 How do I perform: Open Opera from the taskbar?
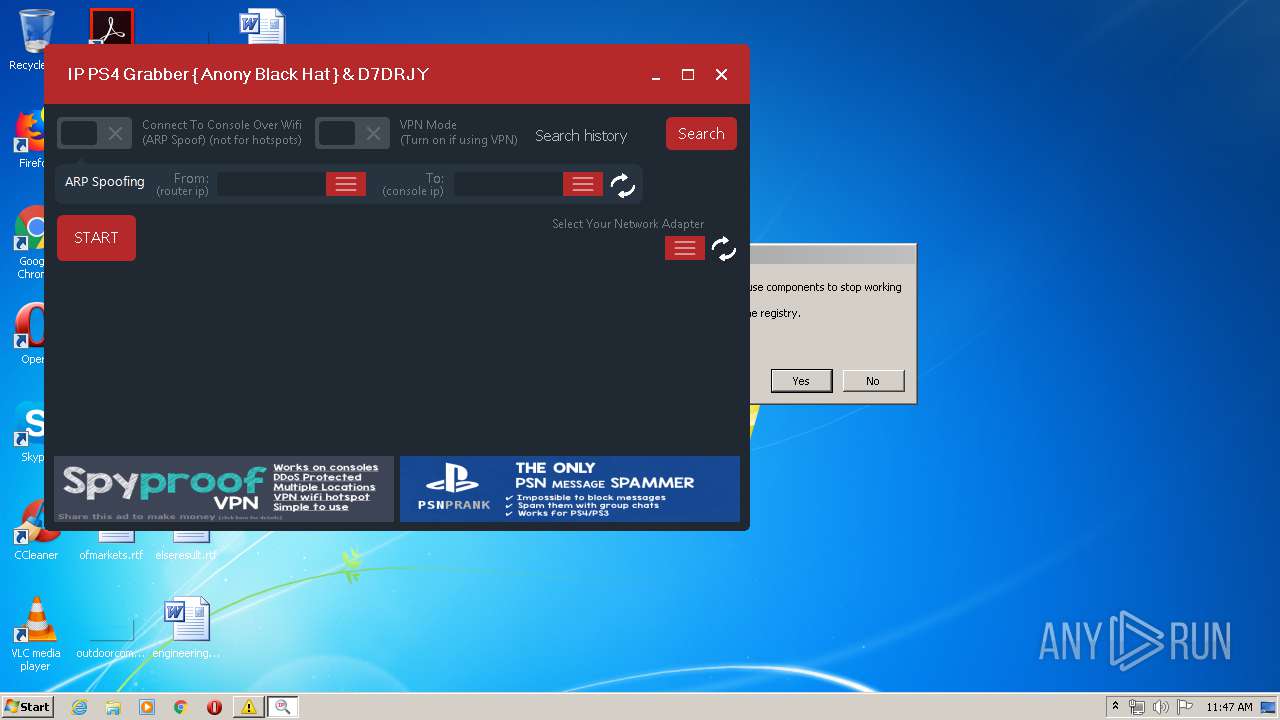pos(214,707)
